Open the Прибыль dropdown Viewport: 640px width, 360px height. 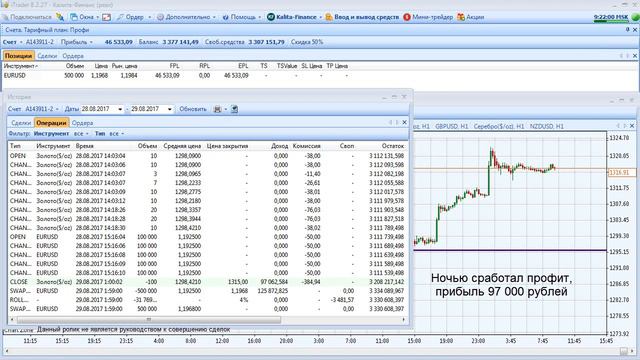point(77,42)
